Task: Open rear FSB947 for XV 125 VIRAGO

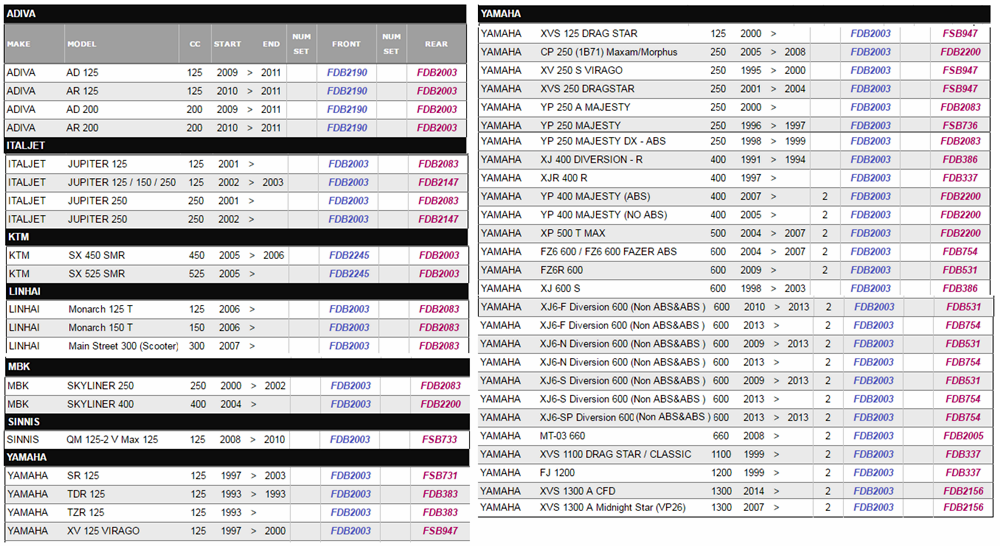Action: tap(440, 531)
